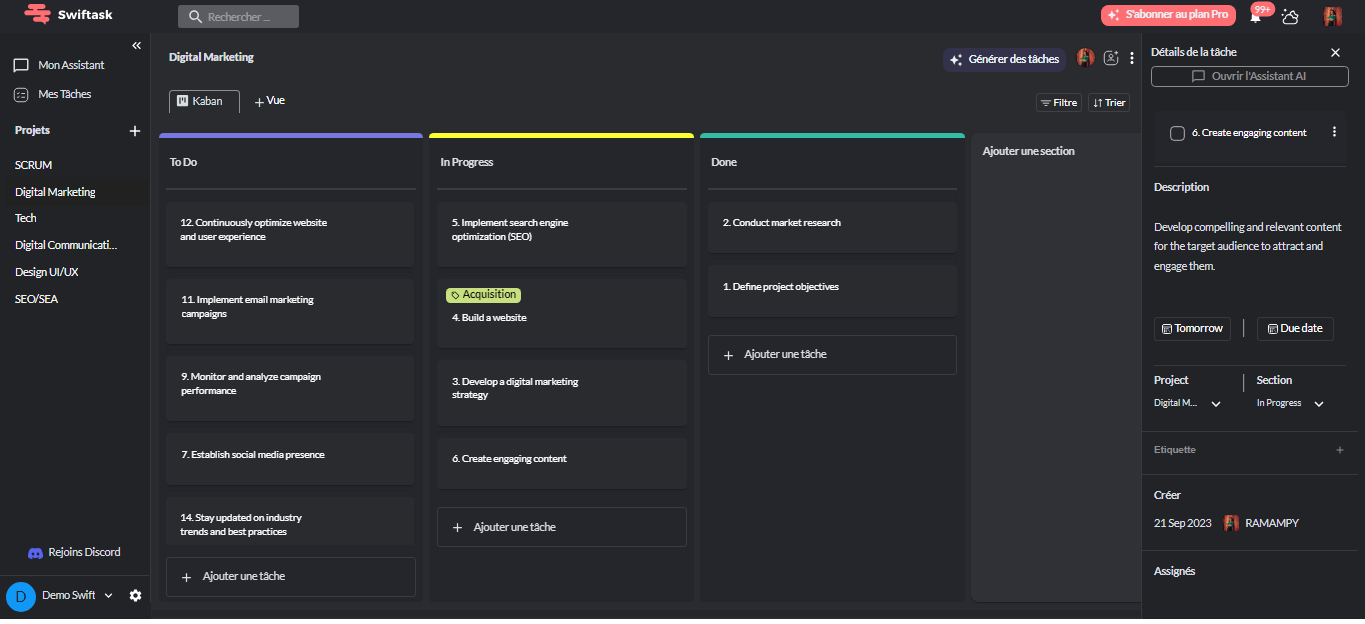This screenshot has width=1365, height=624.
Task: Open the notifications bell
Action: 1256,16
